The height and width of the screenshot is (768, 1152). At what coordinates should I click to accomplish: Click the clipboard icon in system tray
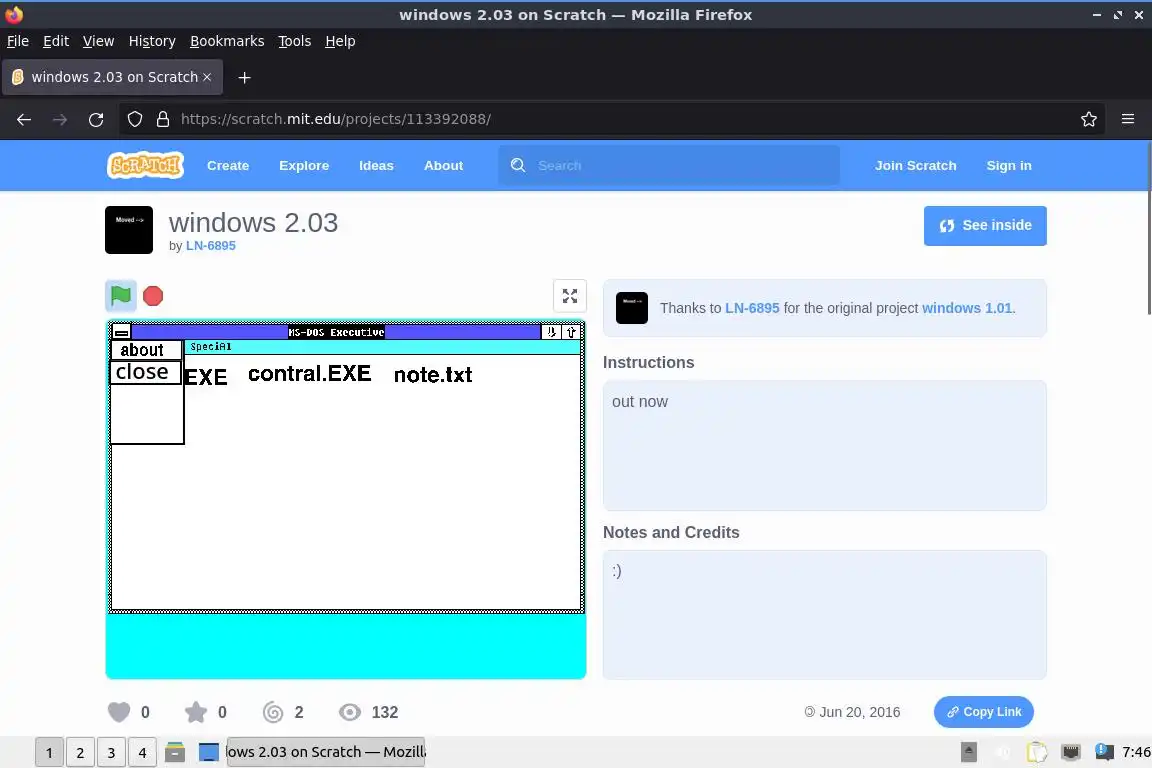tap(1037, 752)
